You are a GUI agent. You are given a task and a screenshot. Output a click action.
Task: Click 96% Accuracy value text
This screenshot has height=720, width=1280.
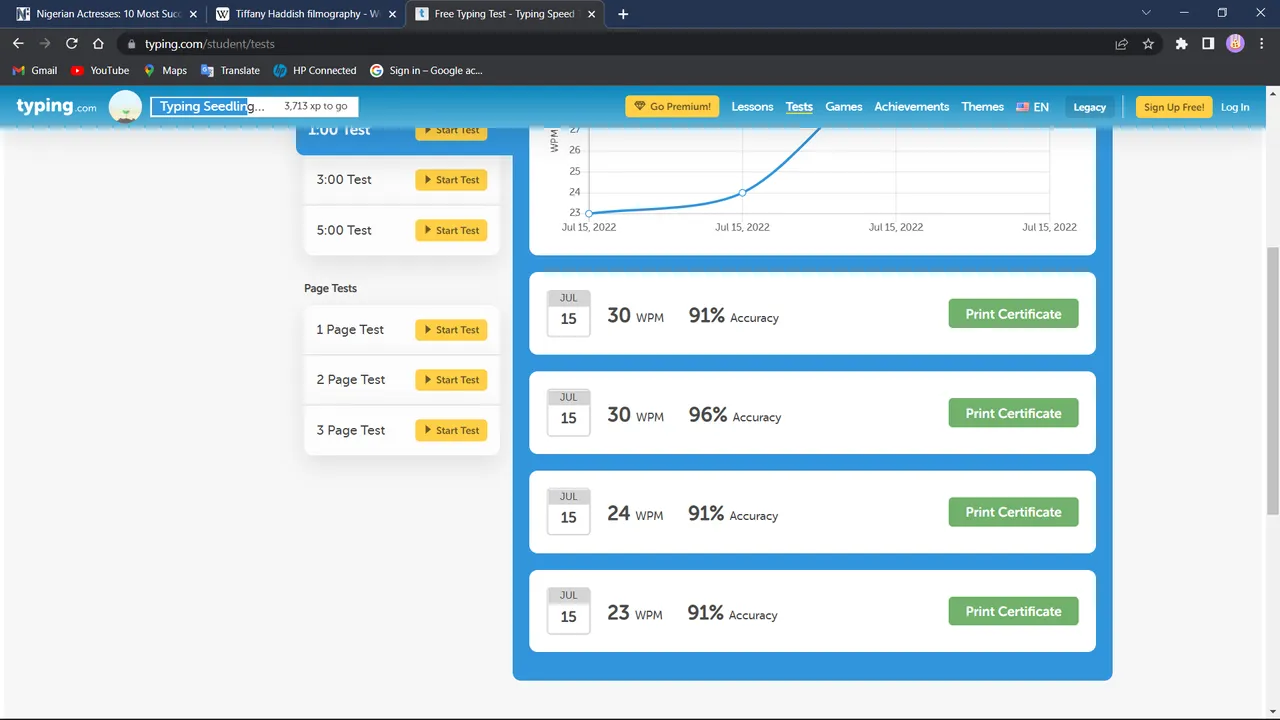[x=735, y=415]
